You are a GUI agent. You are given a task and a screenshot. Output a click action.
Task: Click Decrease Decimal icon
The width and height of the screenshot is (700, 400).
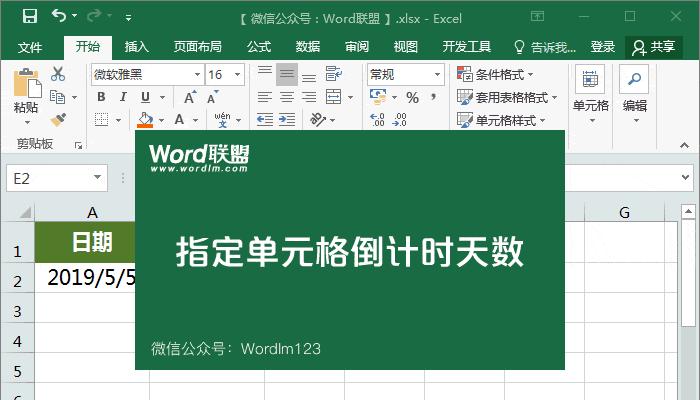point(400,120)
